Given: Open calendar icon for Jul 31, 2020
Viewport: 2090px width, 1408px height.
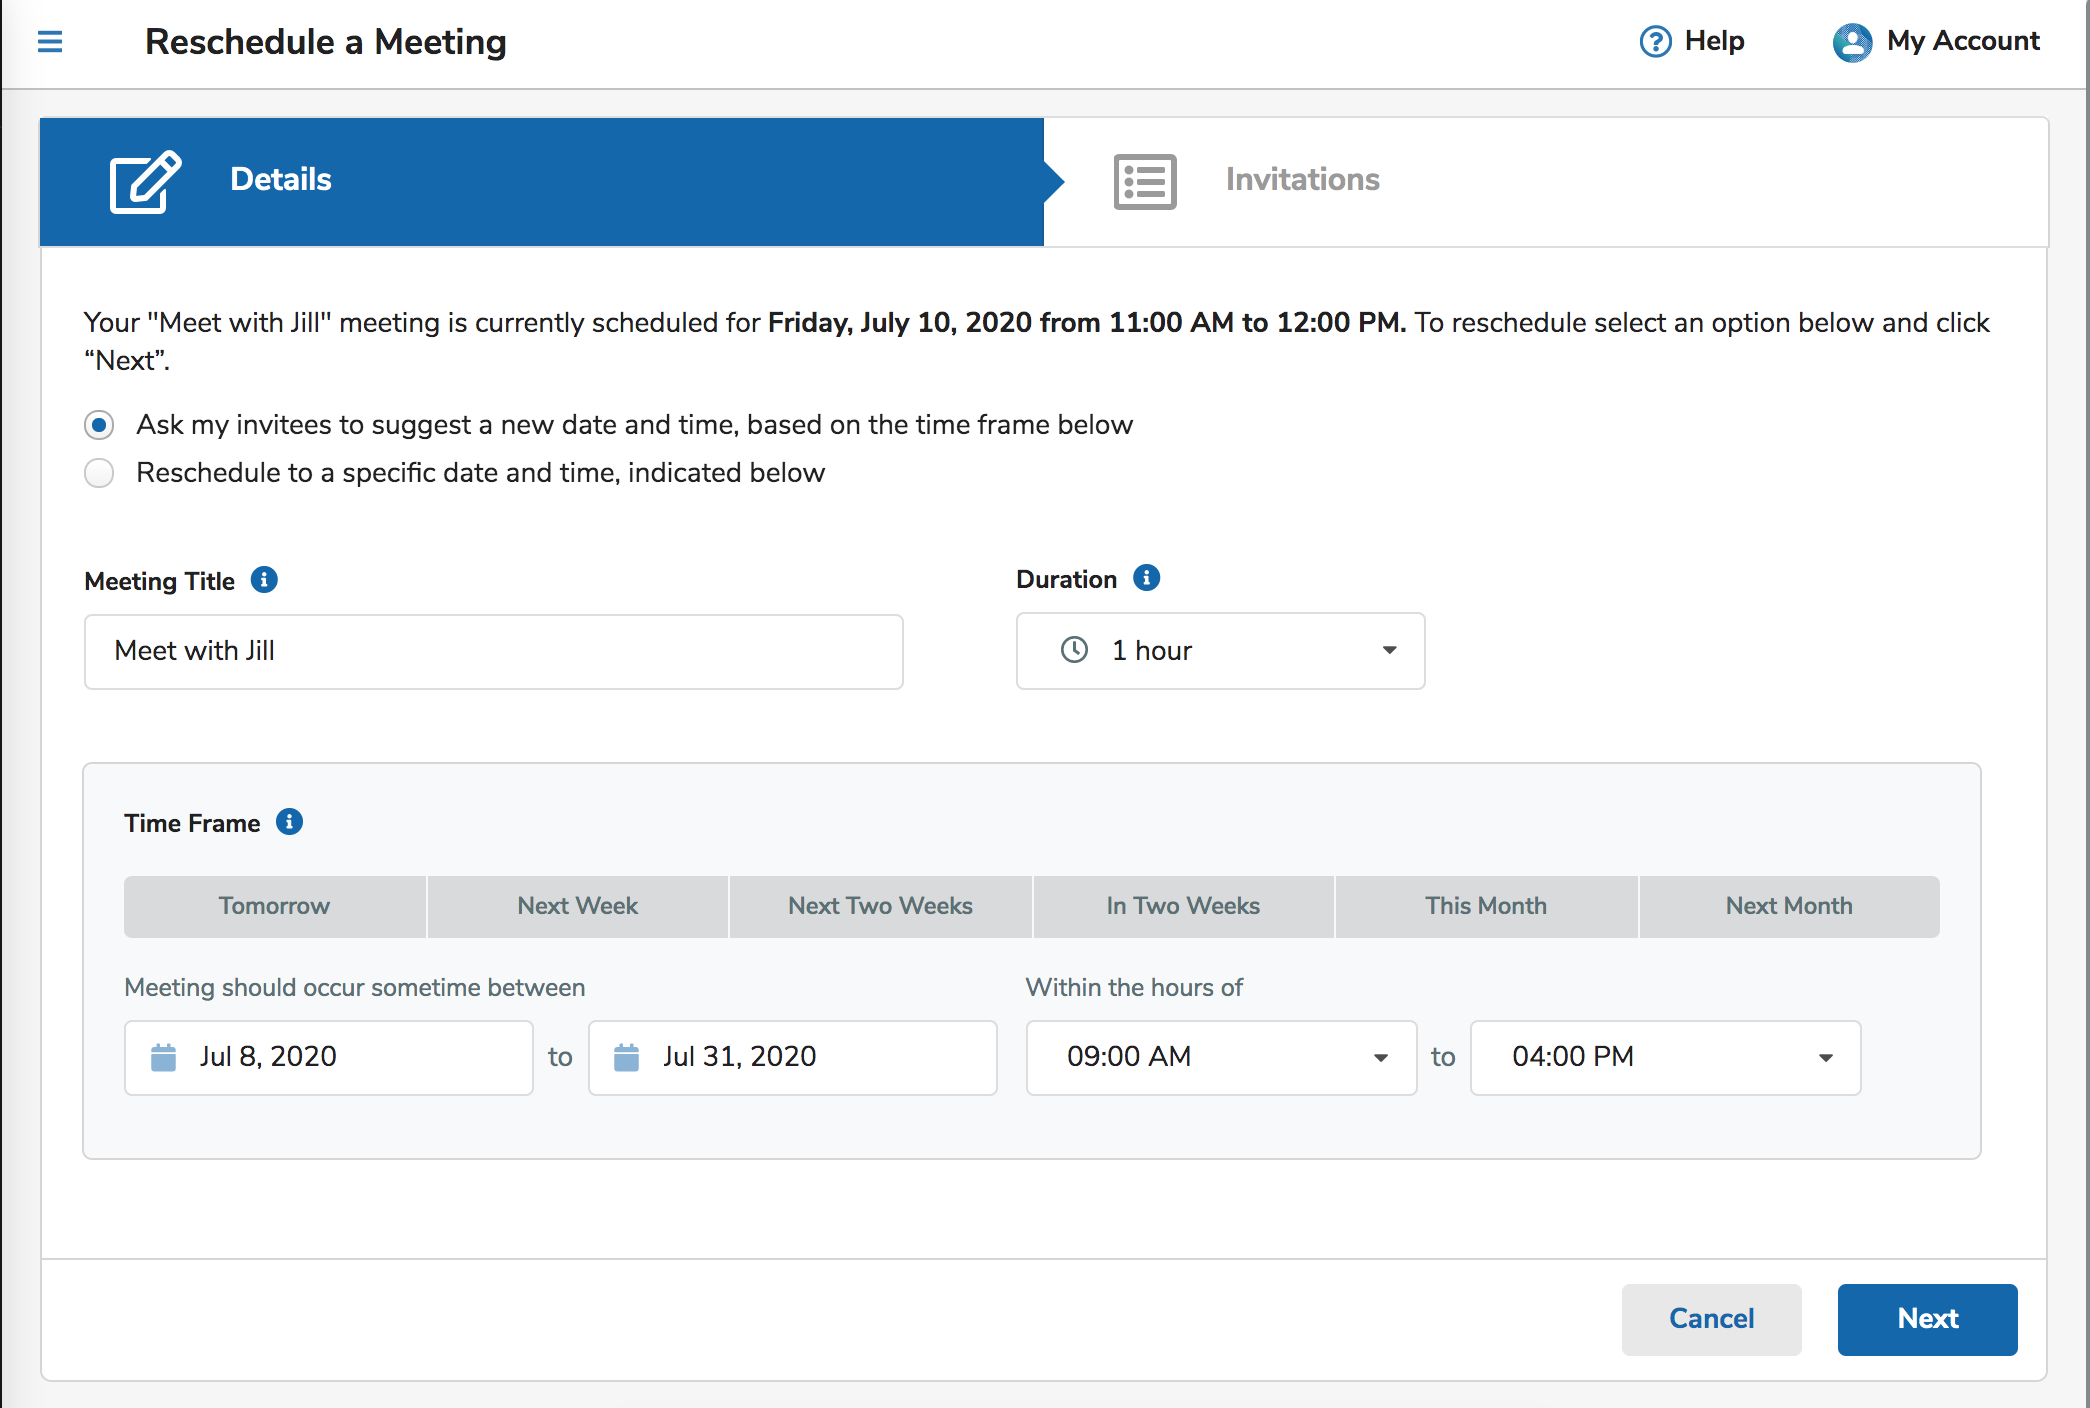Looking at the screenshot, I should [626, 1057].
